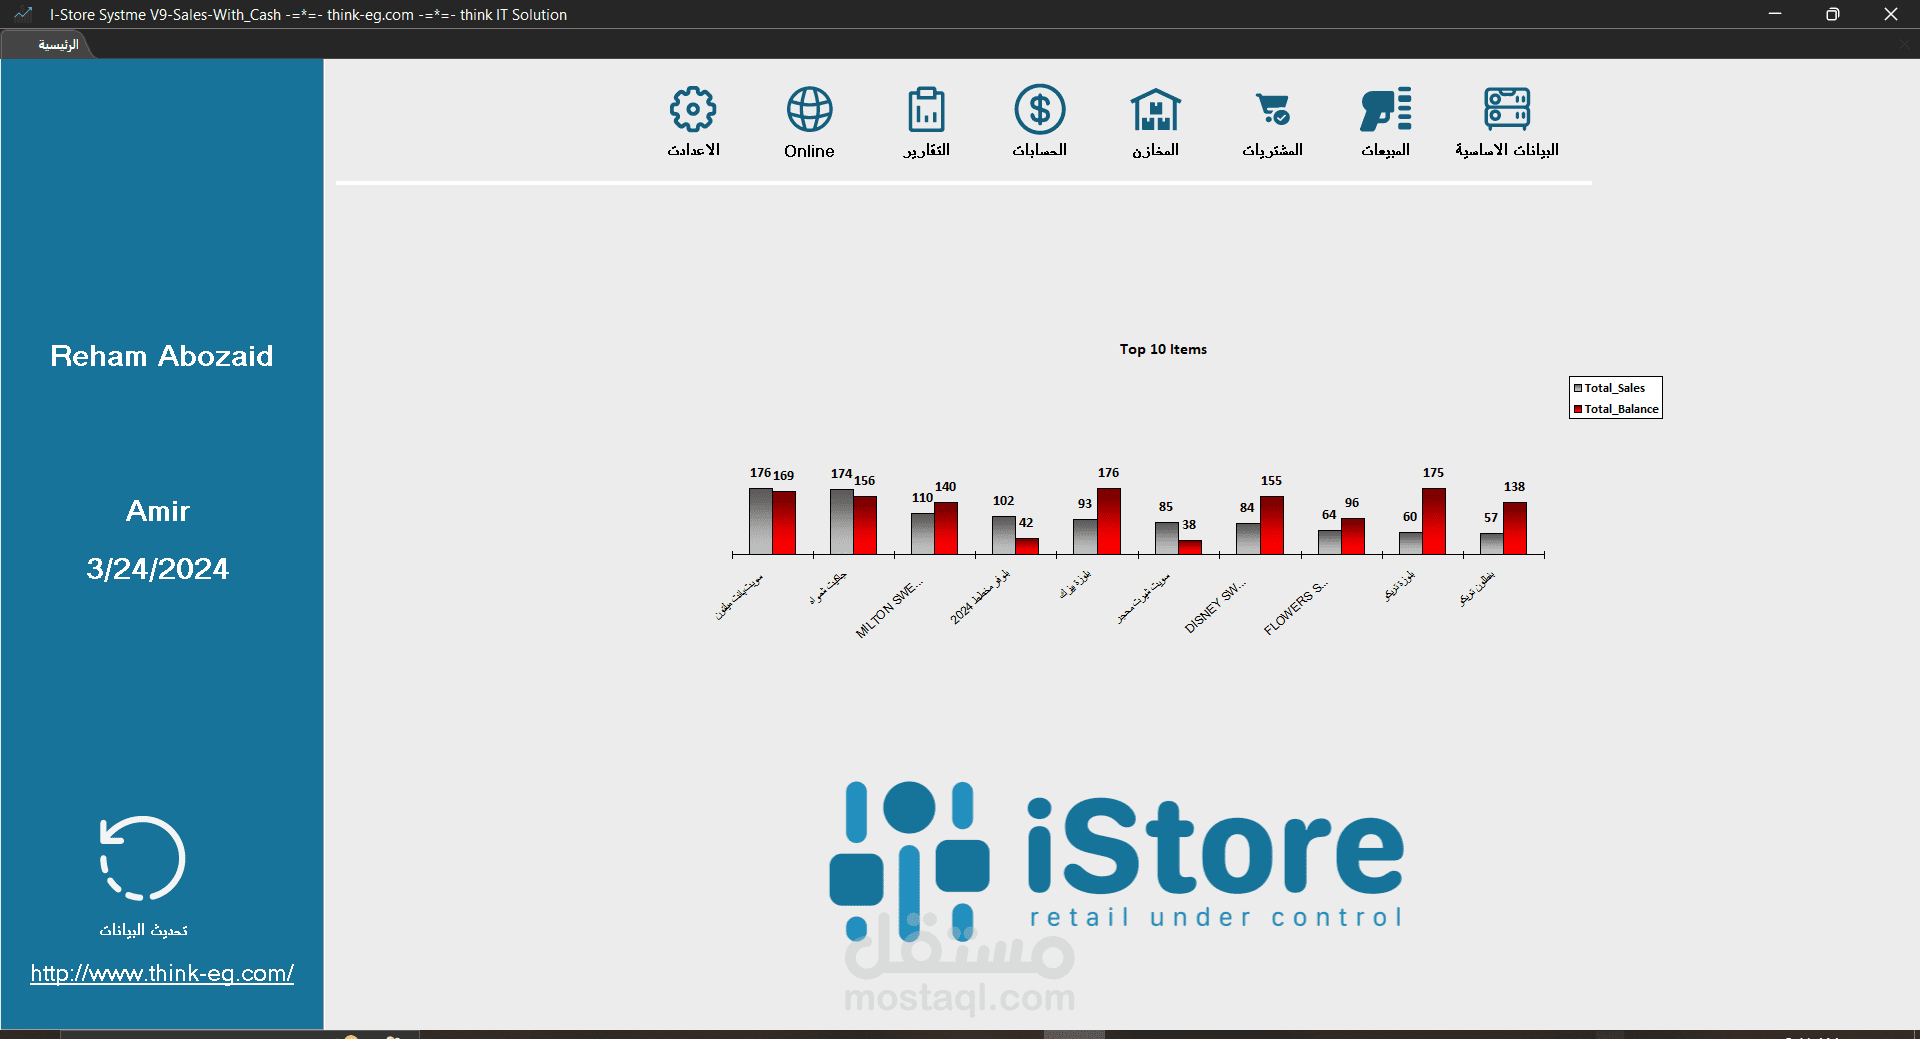Close the inner tab with small X

click(1904, 45)
